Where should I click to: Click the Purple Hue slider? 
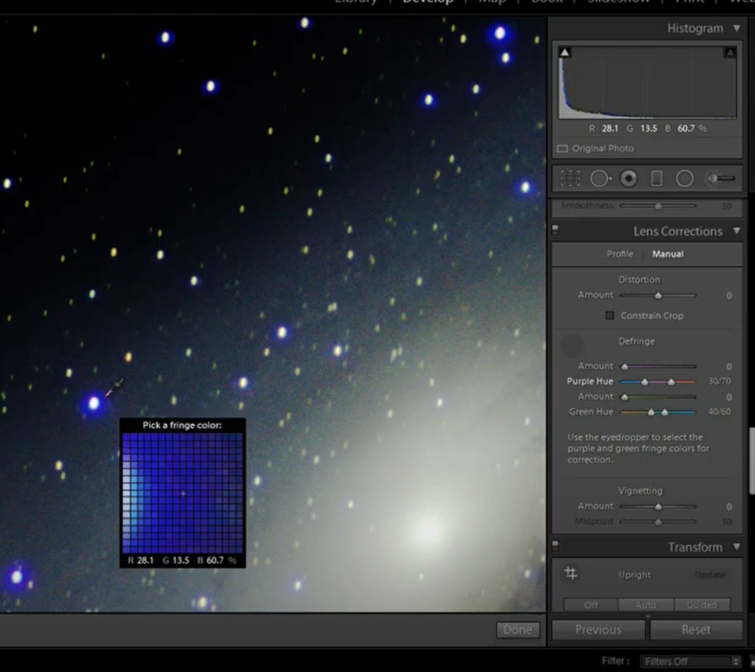tap(657, 382)
